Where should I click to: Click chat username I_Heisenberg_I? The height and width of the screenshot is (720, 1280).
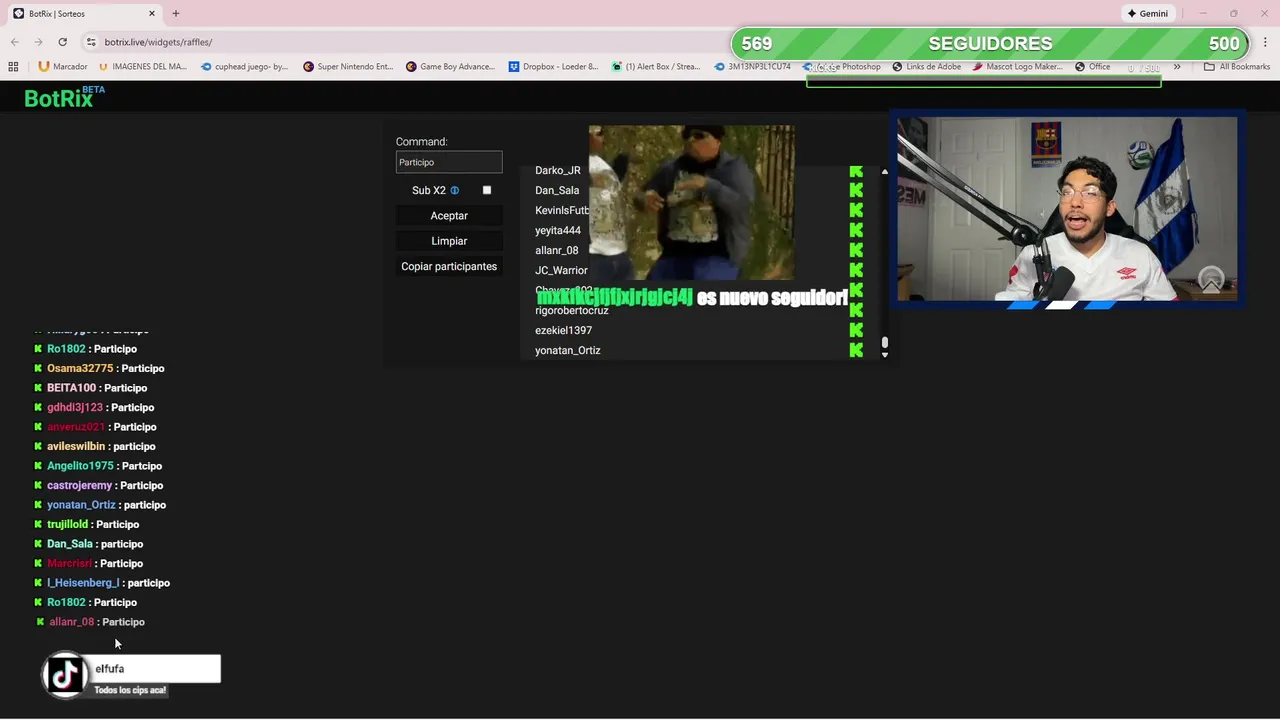[x=83, y=583]
